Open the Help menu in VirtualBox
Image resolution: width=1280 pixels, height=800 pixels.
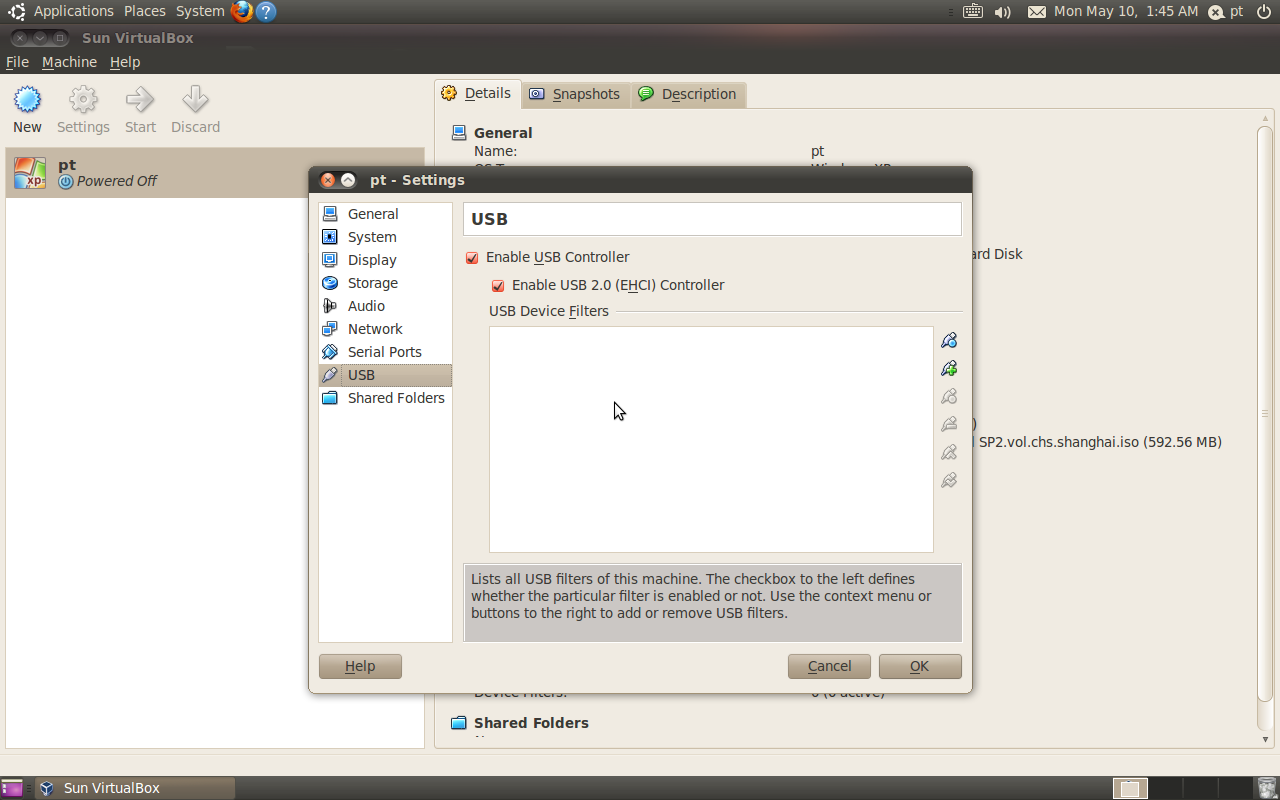[x=125, y=62]
